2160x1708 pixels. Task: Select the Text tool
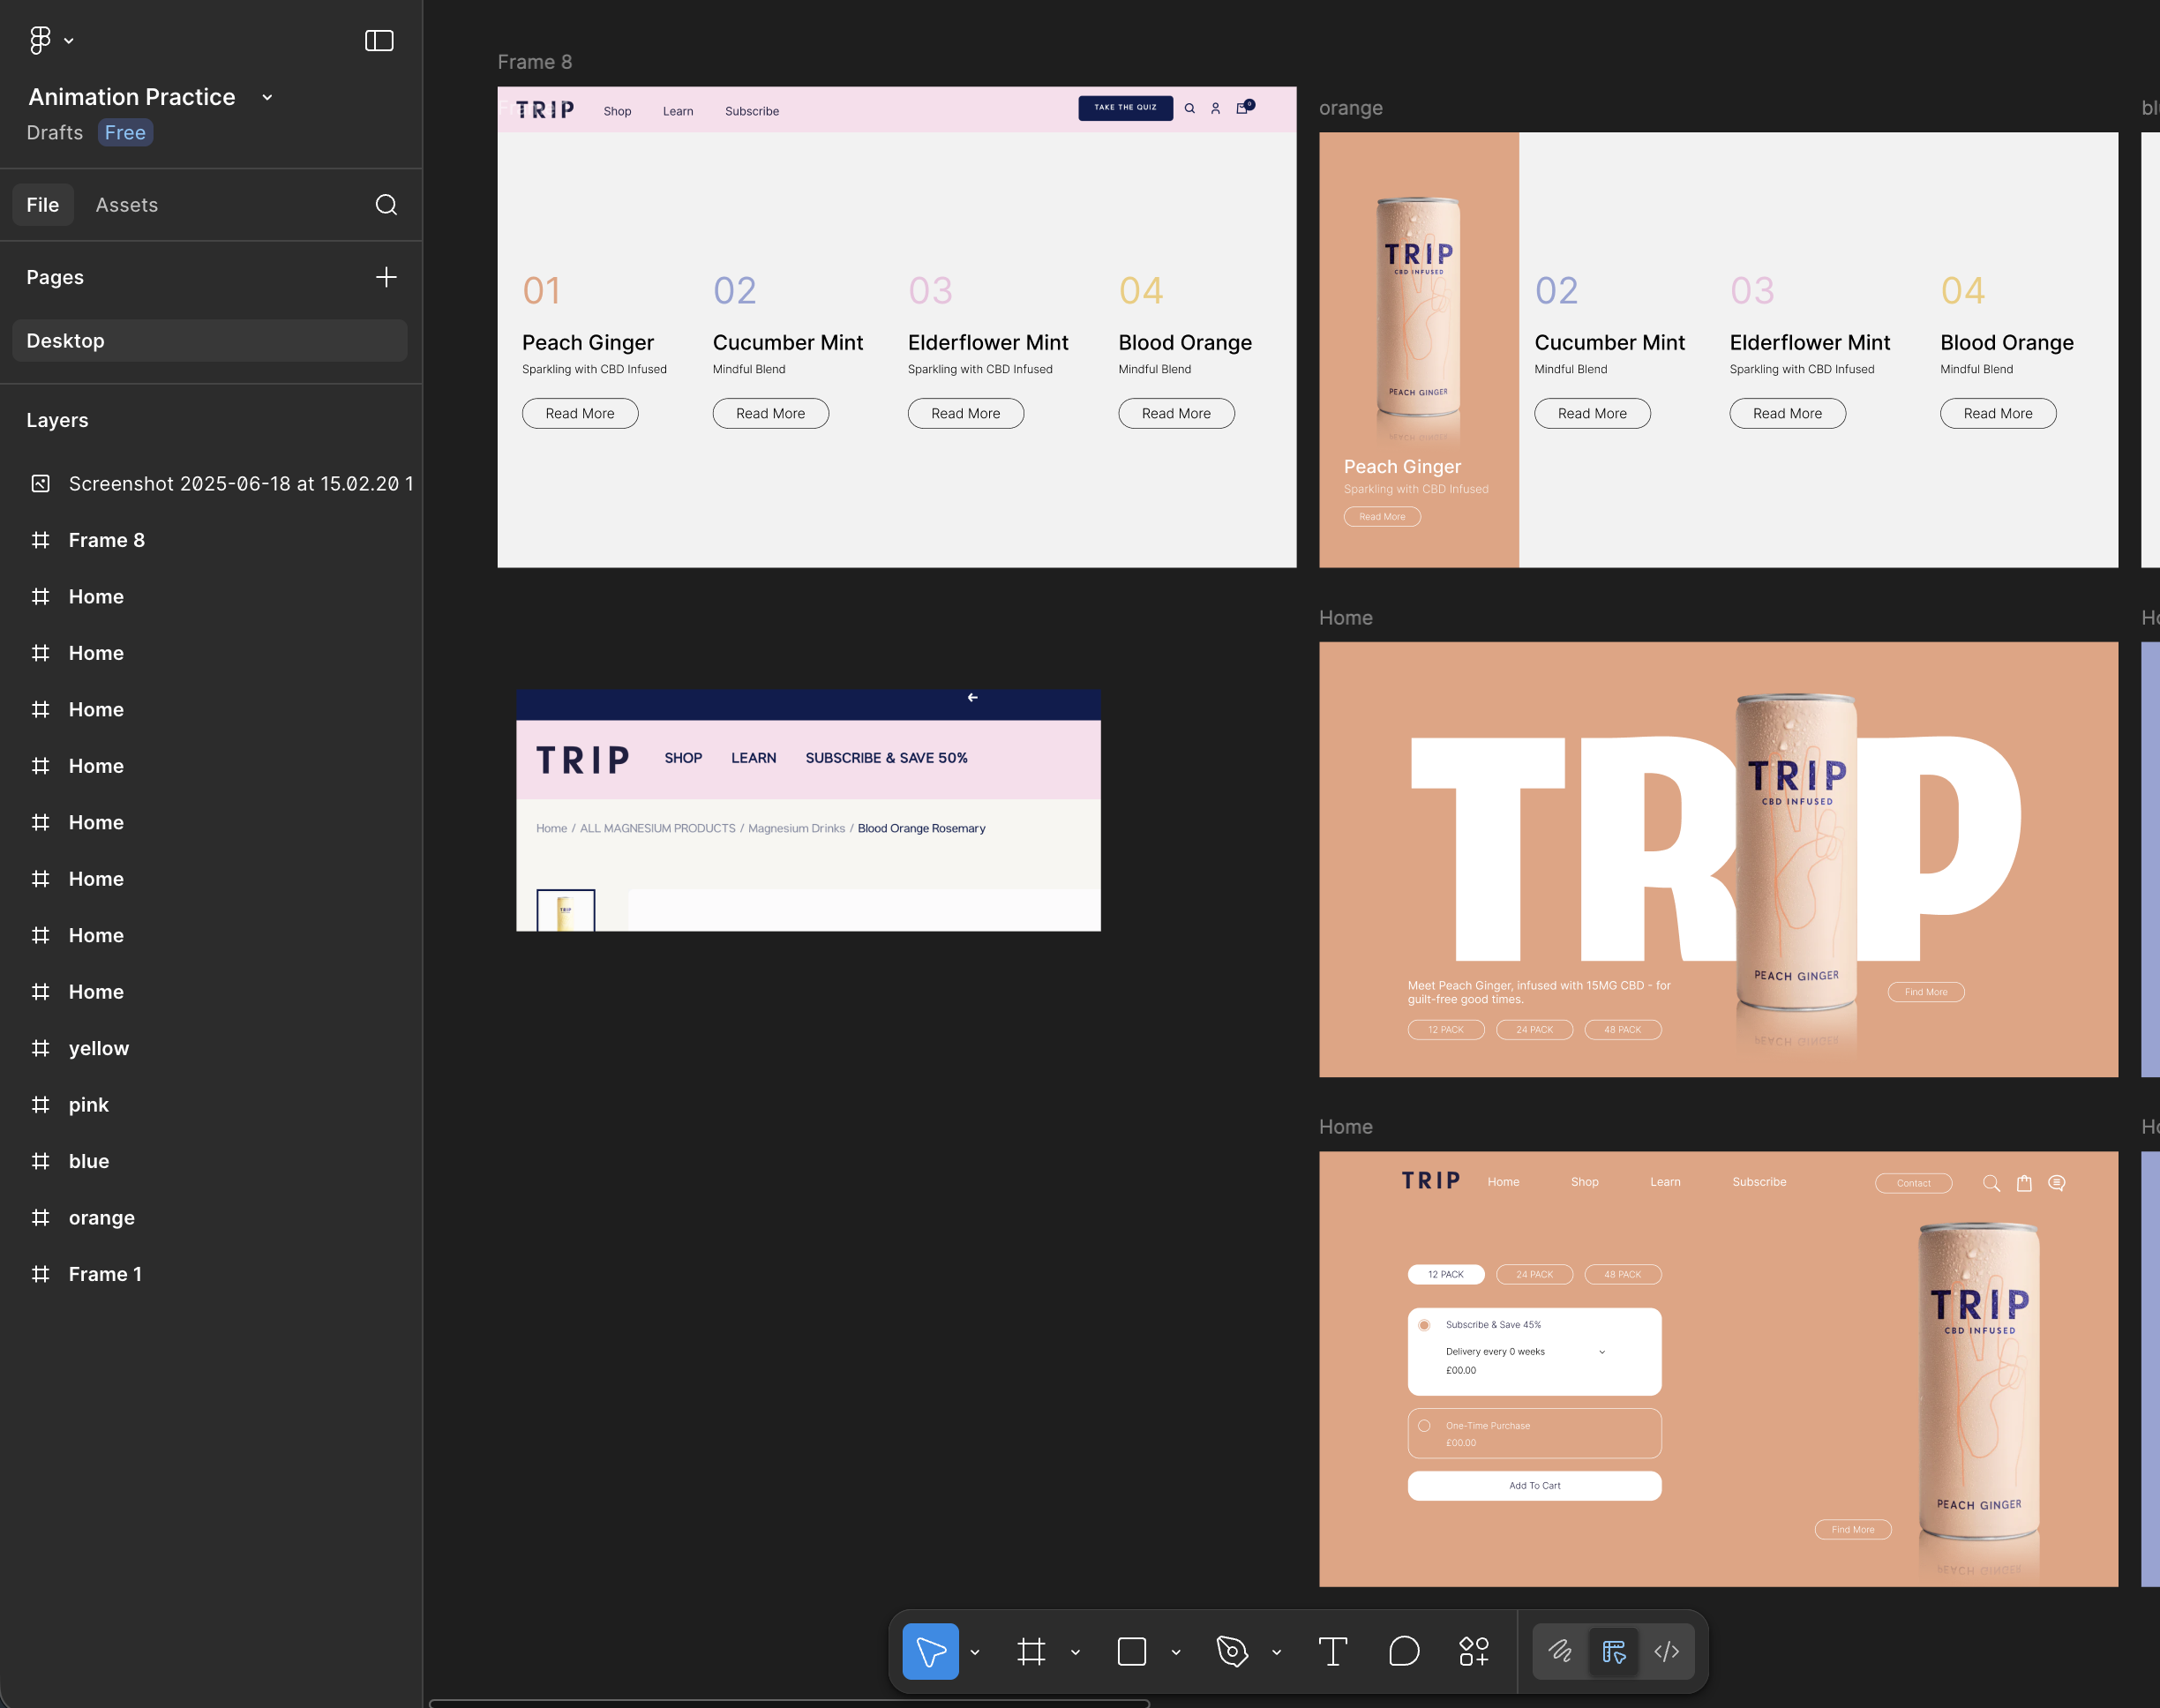click(x=1333, y=1652)
